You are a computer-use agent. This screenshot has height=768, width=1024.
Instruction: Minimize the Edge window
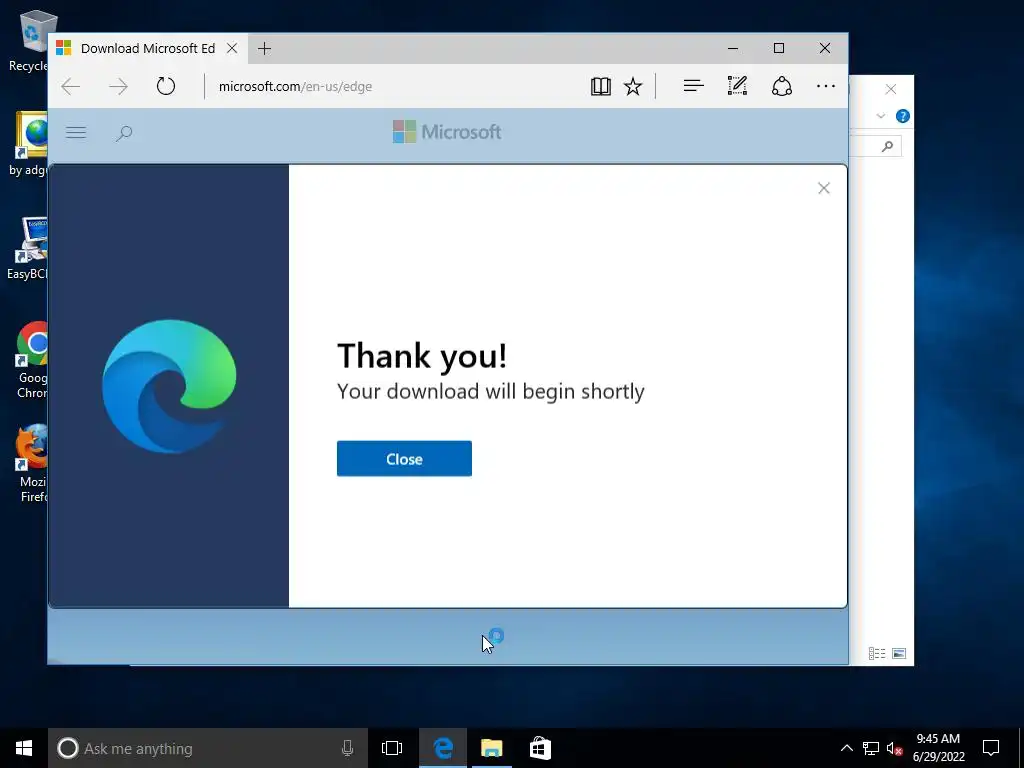pyautogui.click(x=733, y=48)
